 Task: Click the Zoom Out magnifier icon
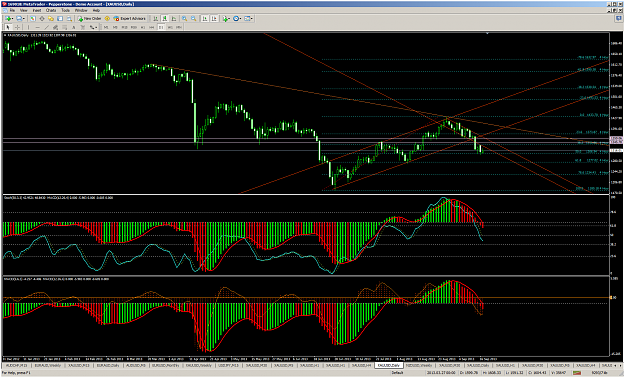click(194, 18)
